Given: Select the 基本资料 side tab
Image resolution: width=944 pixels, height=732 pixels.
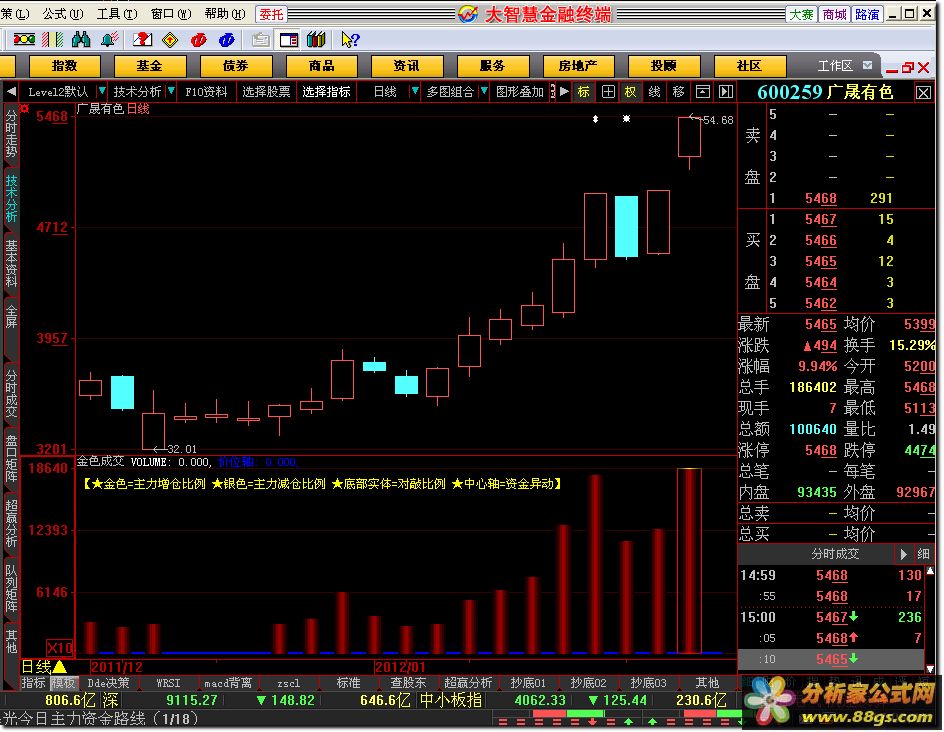Looking at the screenshot, I should 11,263.
